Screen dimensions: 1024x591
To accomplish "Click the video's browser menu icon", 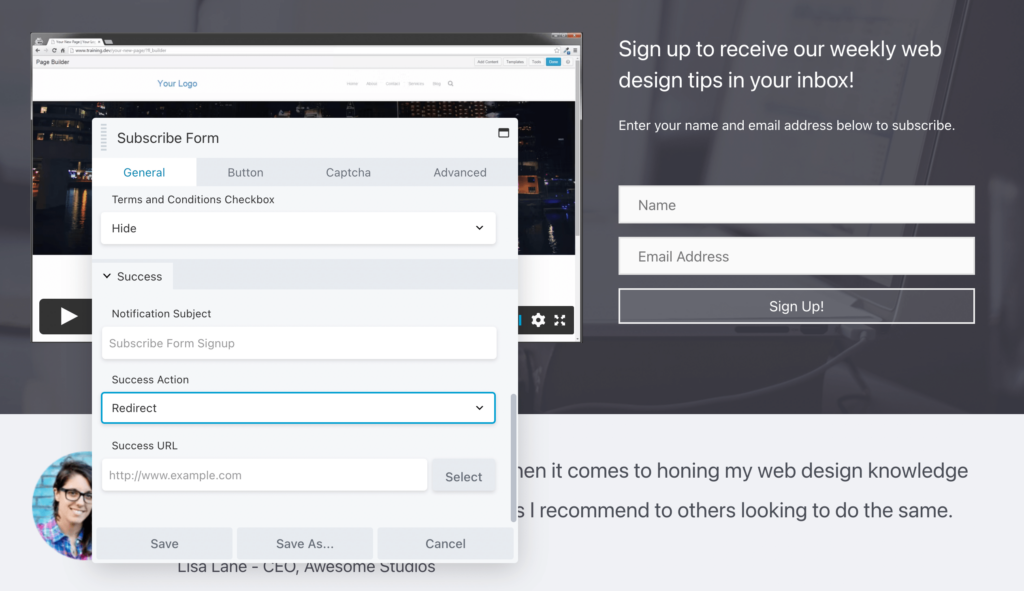I will pyautogui.click(x=575, y=50).
